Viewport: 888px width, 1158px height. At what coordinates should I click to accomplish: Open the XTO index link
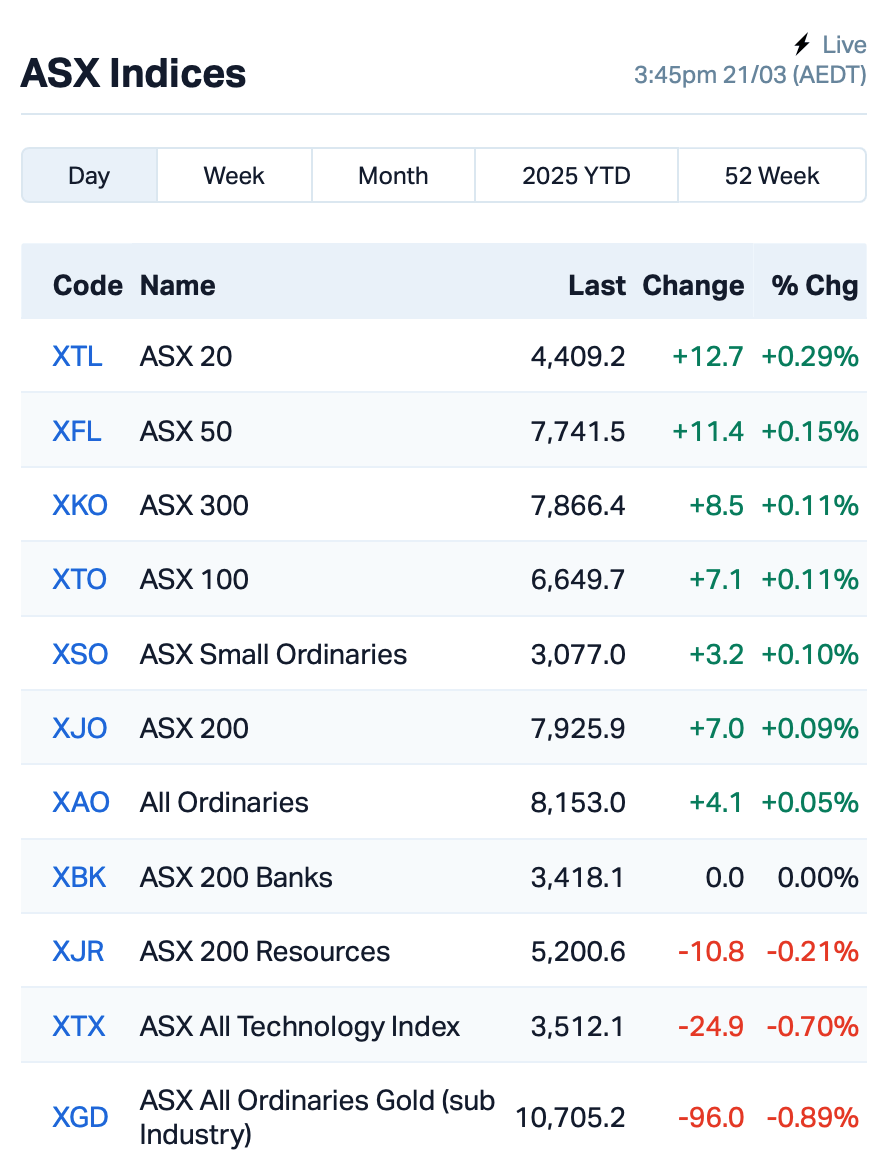coord(80,580)
